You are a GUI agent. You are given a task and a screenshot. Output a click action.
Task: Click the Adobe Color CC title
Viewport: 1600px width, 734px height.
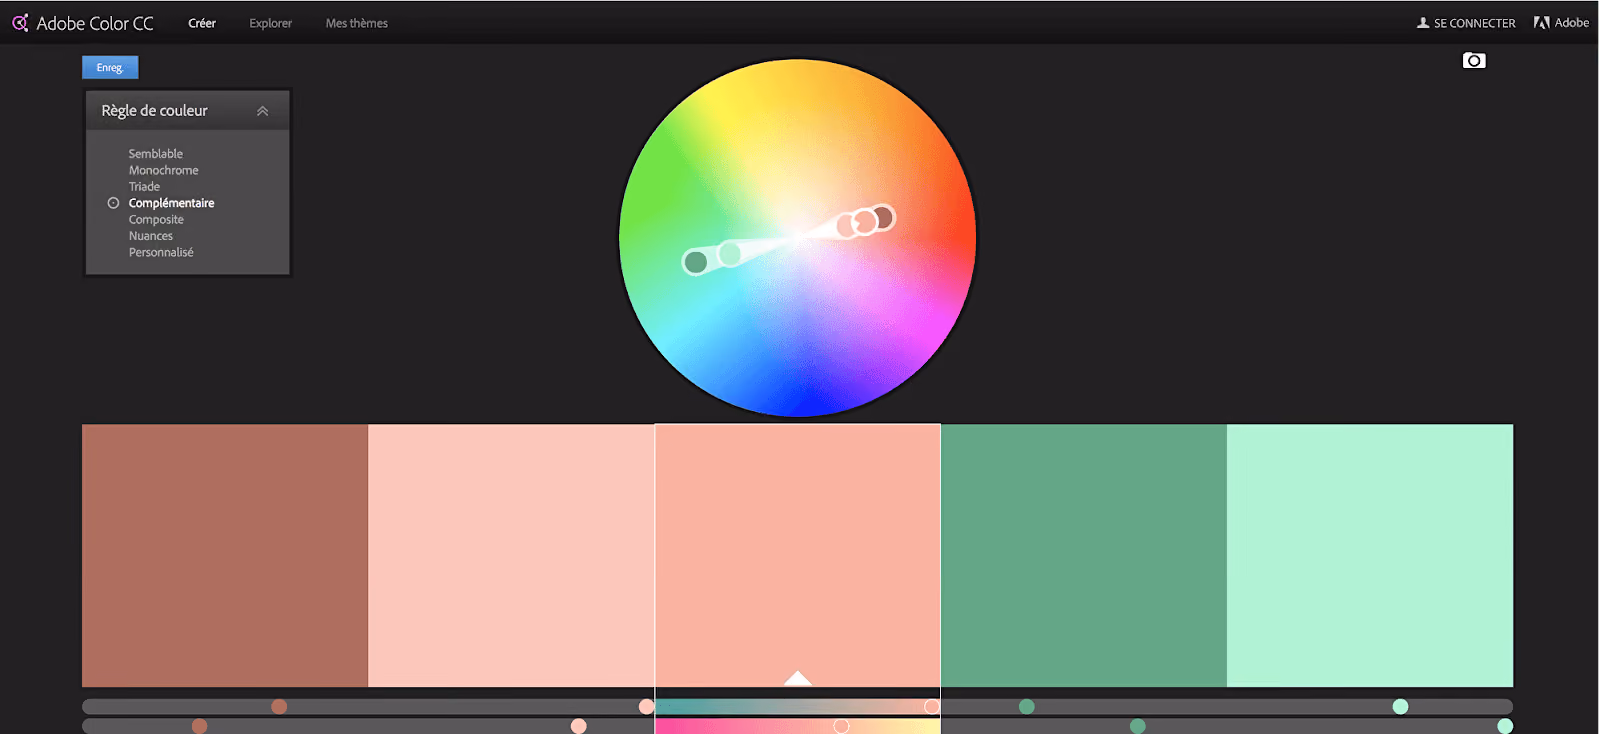tap(95, 23)
